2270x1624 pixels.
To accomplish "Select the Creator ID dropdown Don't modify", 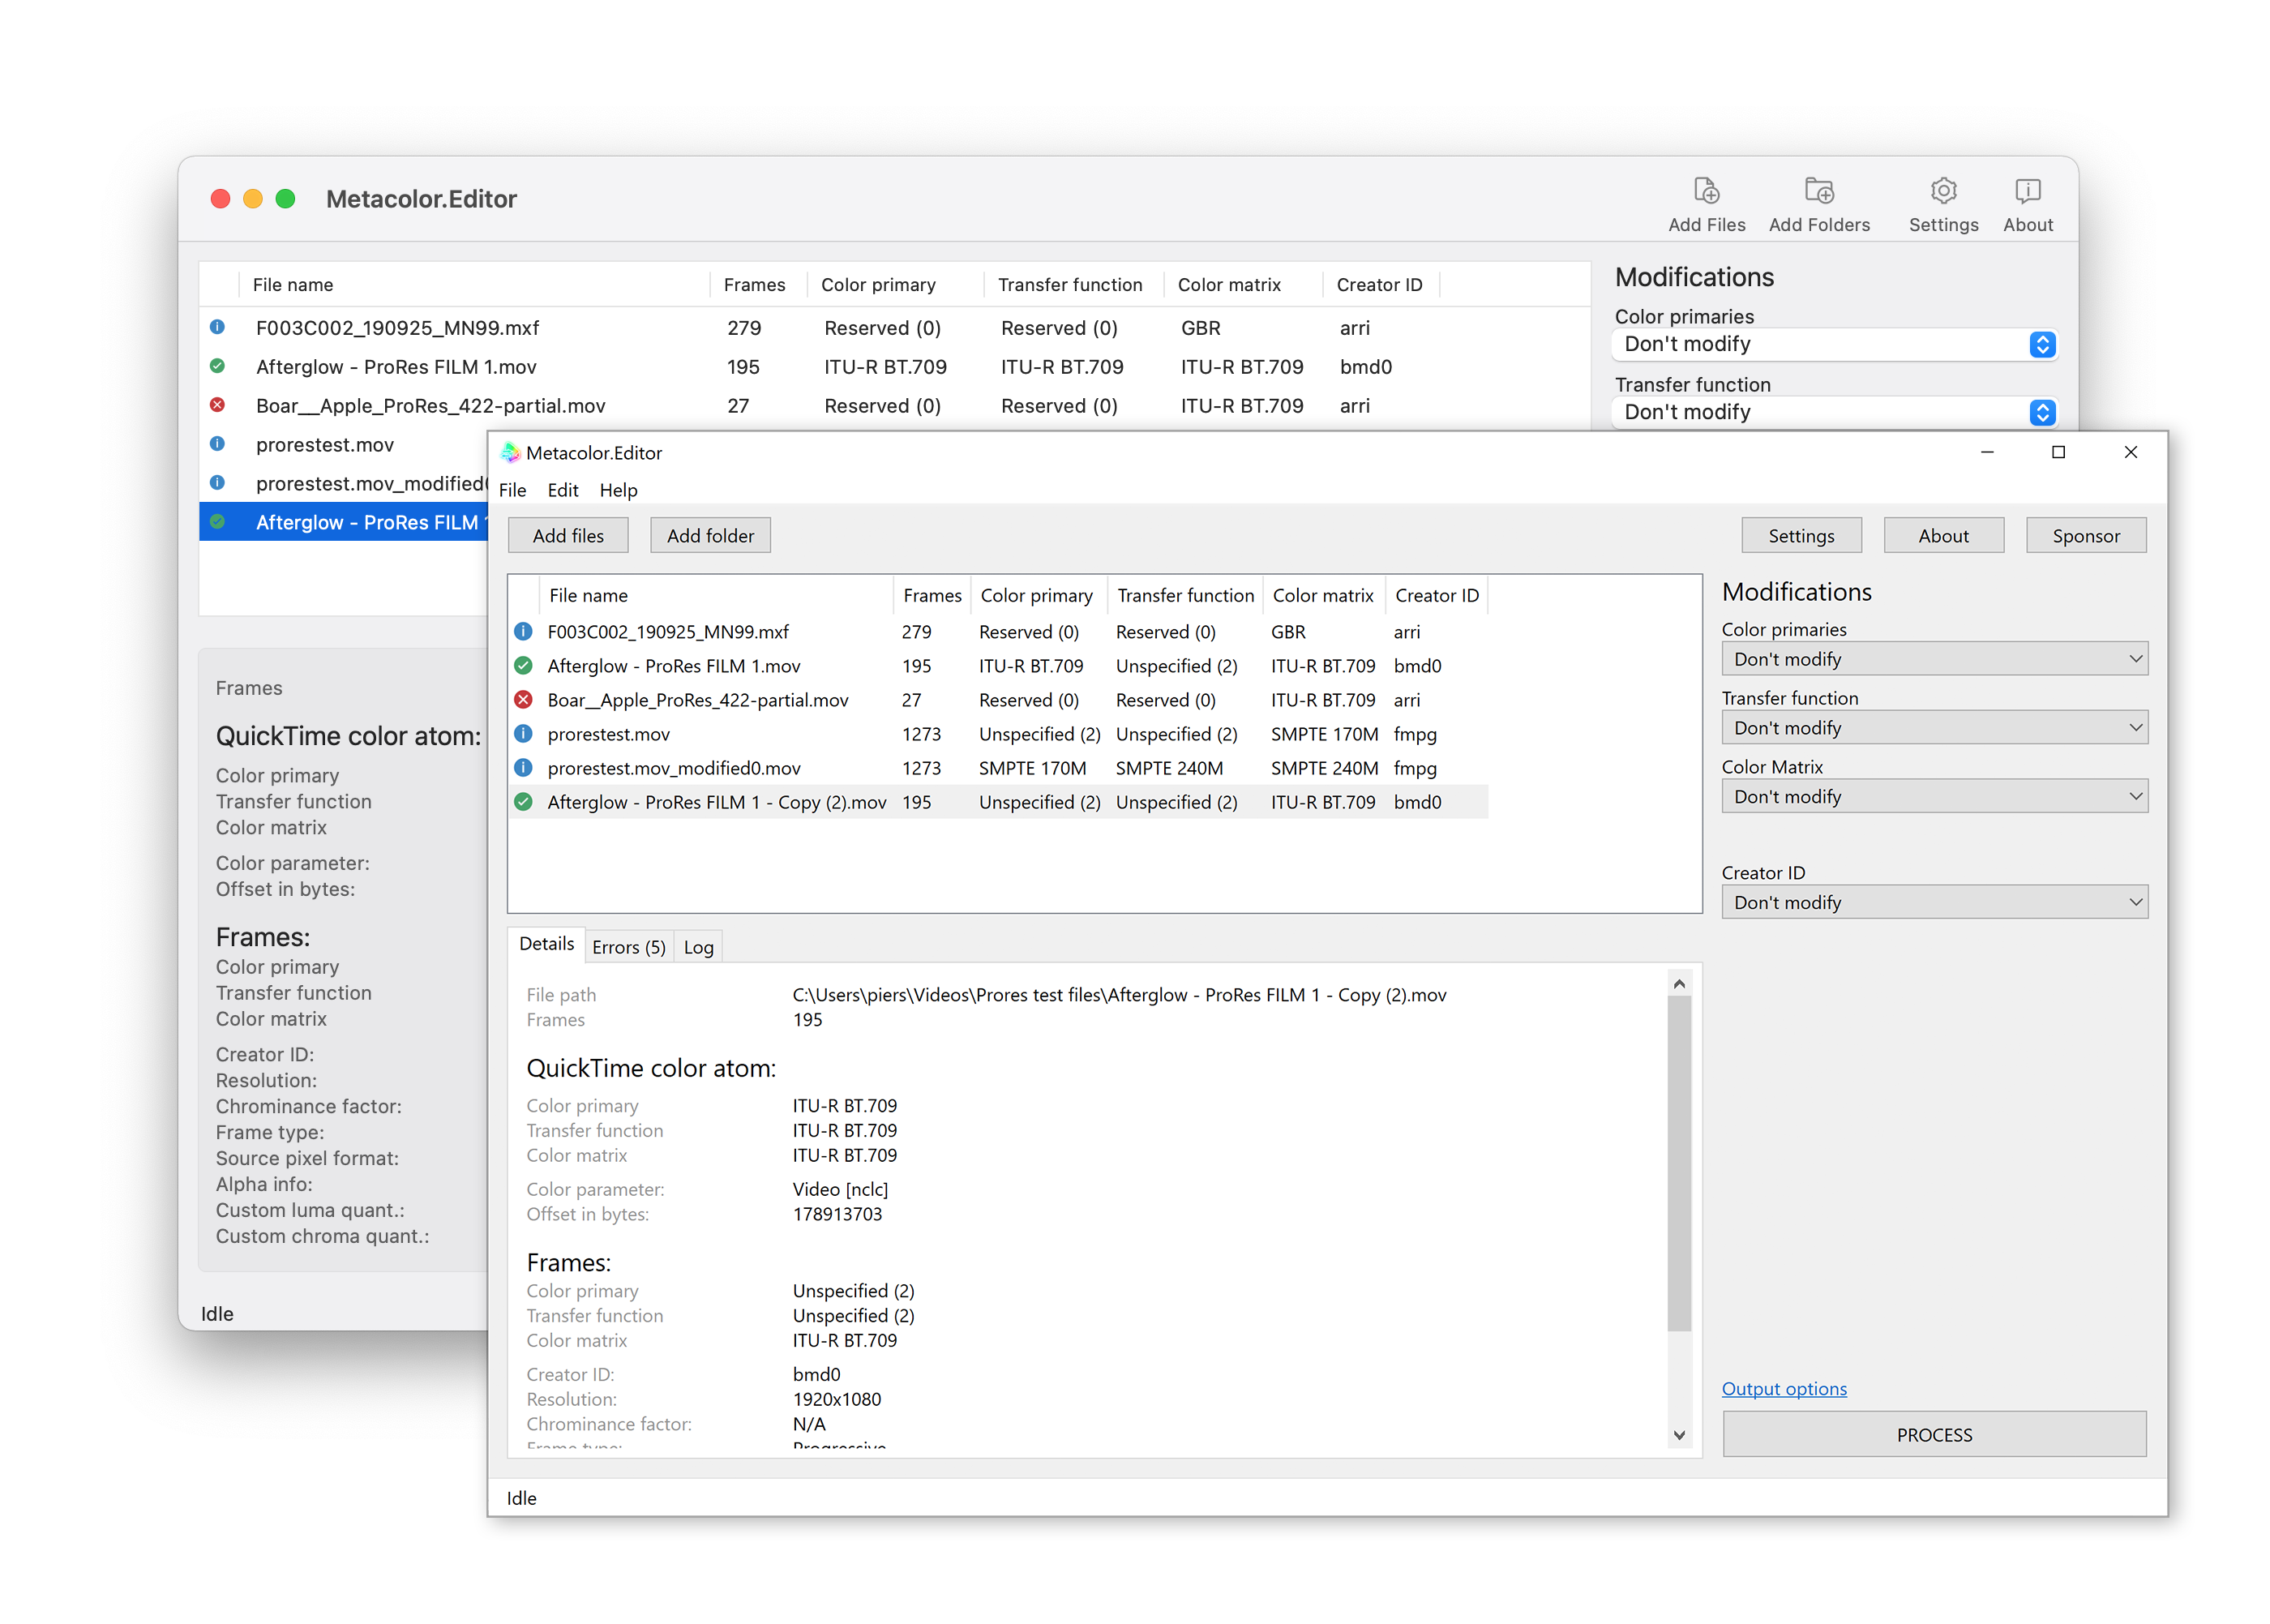I will click(1933, 905).
